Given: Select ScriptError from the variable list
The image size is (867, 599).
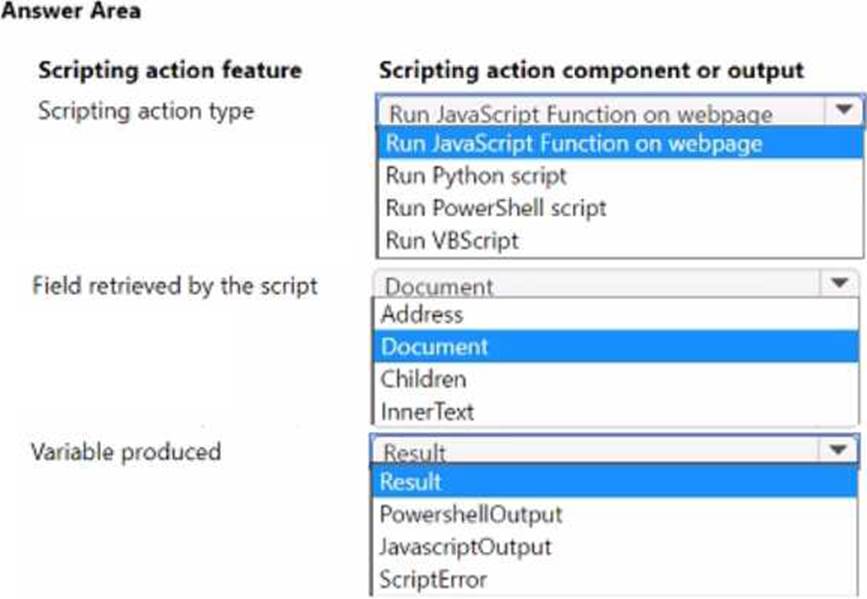Looking at the screenshot, I should pyautogui.click(x=434, y=578).
